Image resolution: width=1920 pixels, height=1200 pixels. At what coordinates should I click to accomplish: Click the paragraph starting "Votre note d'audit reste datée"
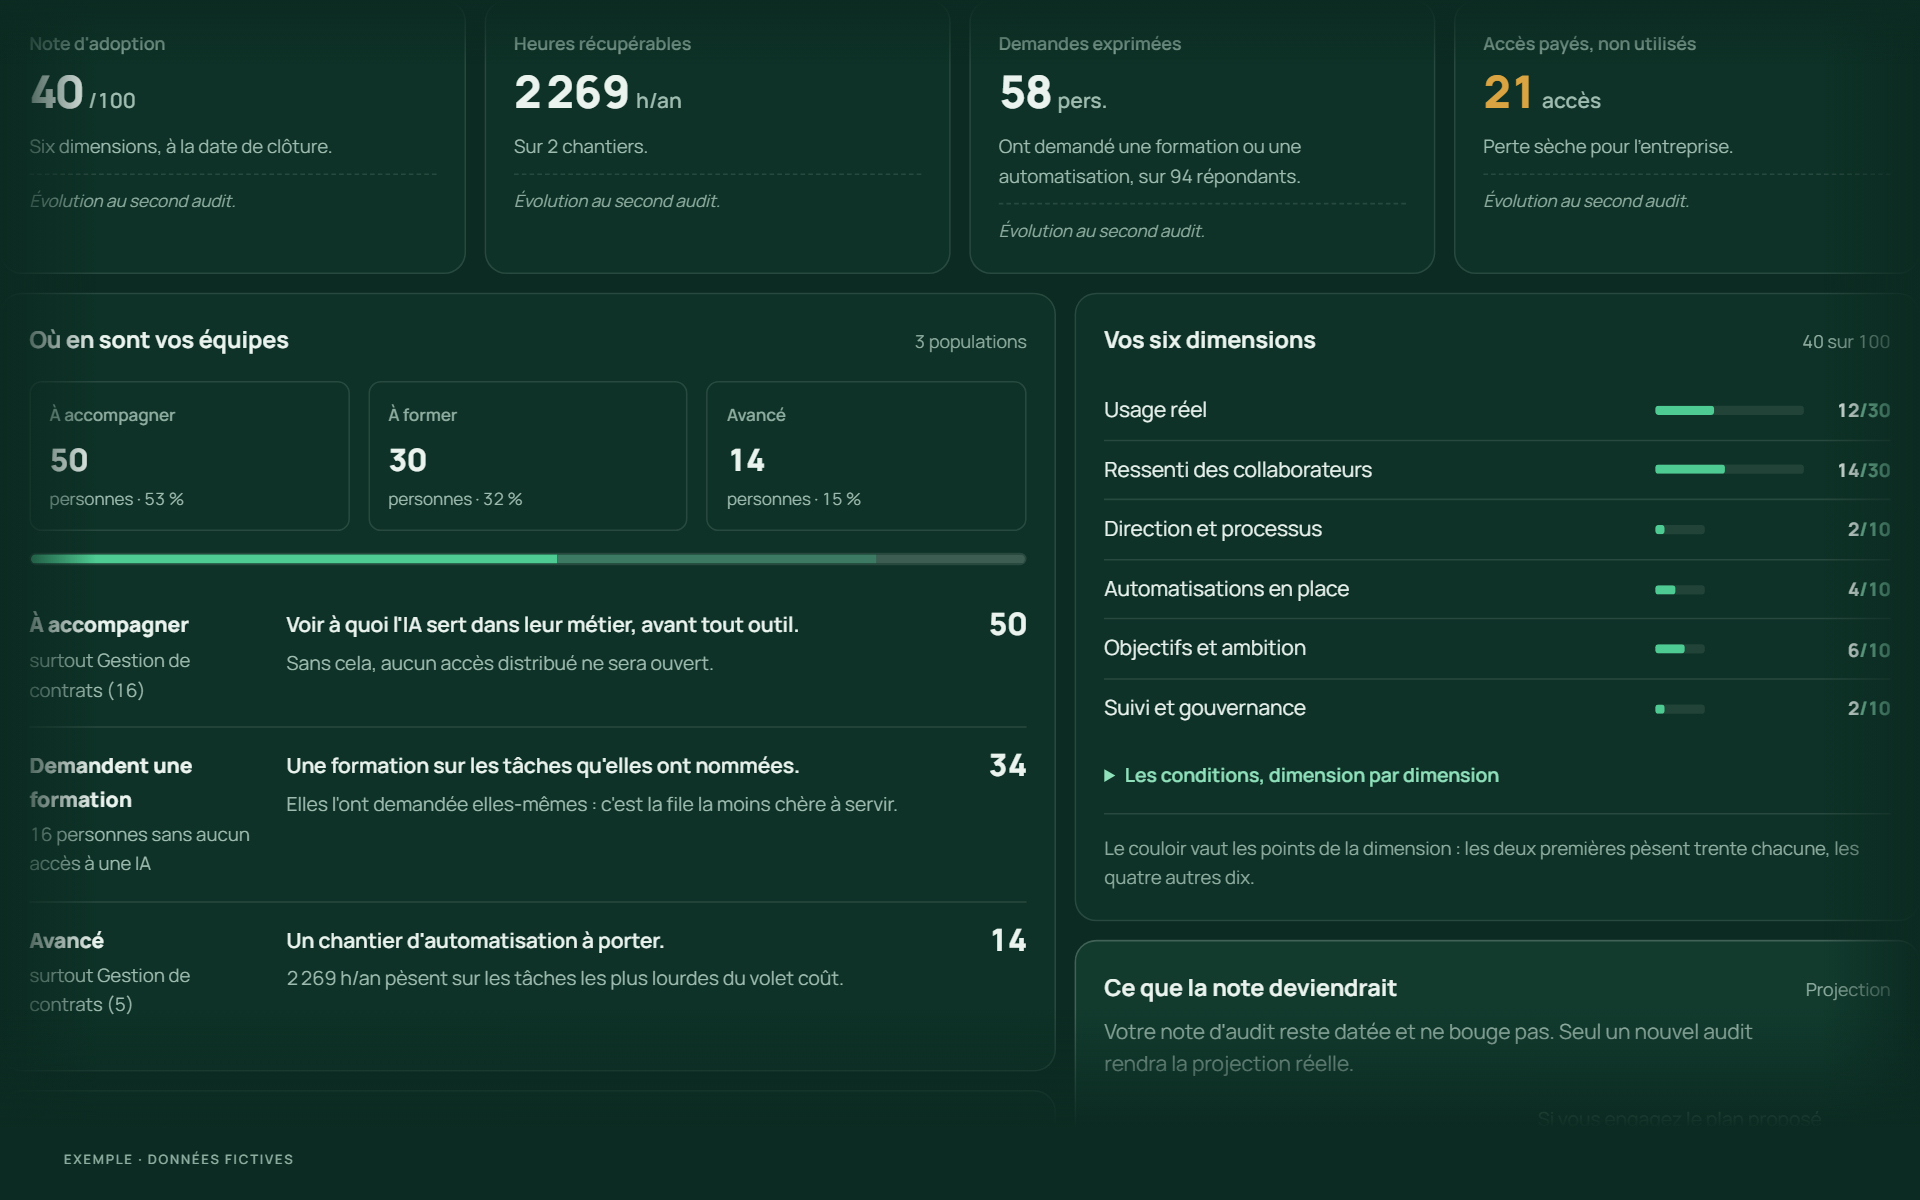(x=1428, y=1047)
